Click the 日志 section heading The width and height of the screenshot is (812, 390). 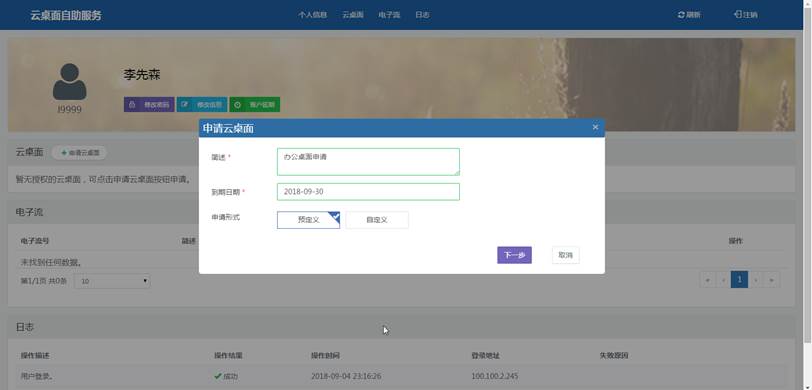25,327
